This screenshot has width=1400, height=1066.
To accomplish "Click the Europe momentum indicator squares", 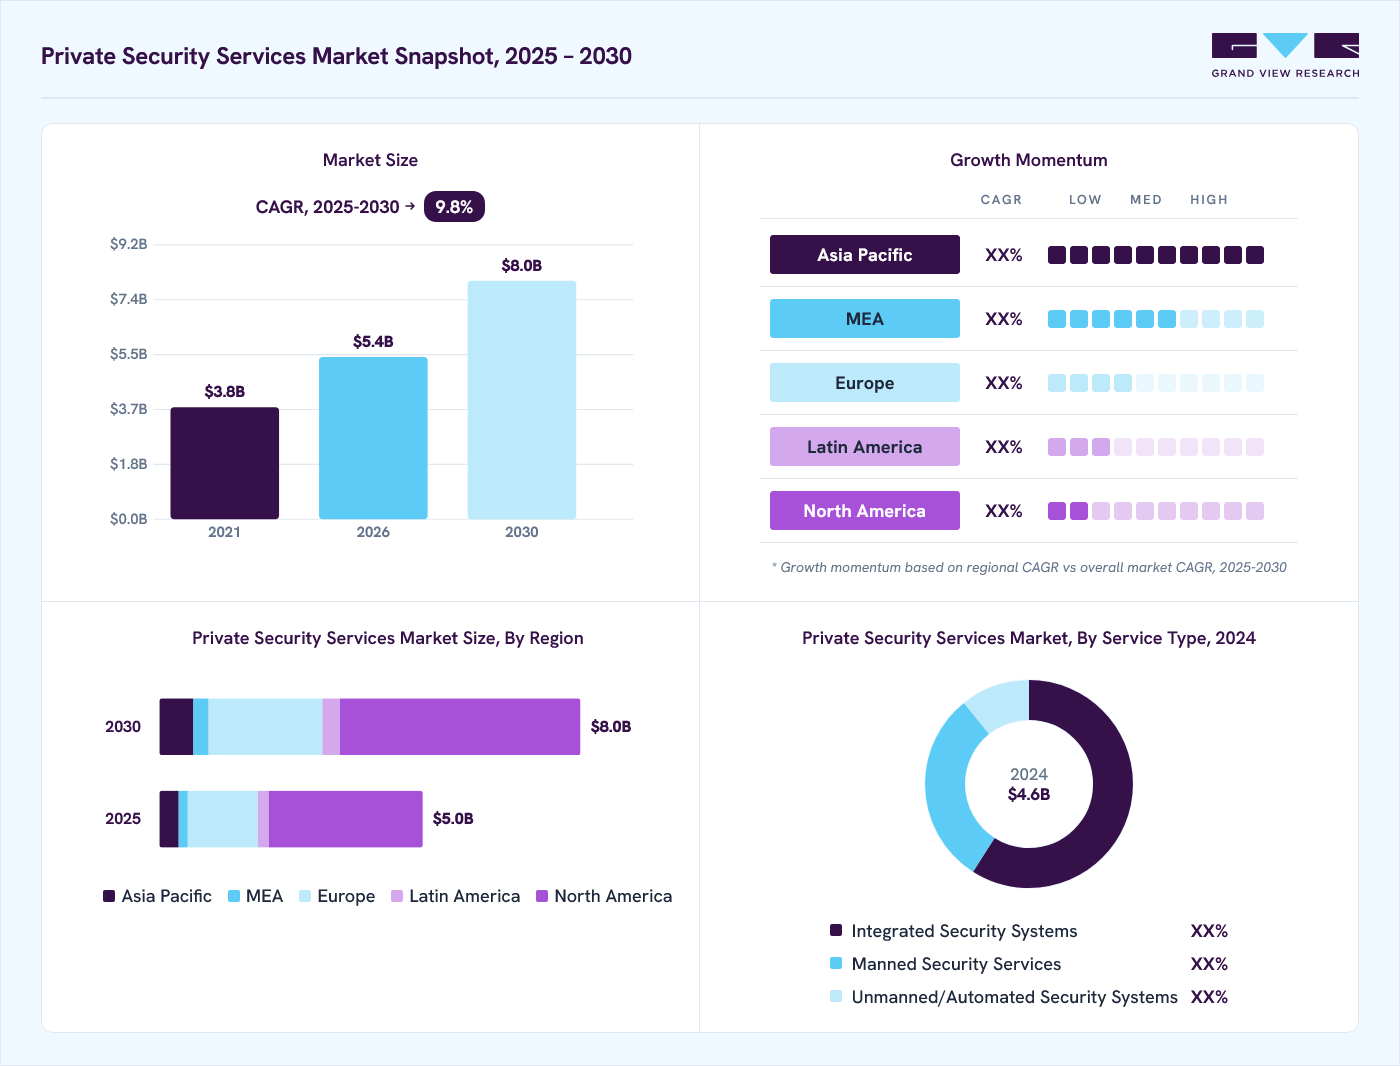I will [x=1156, y=383].
